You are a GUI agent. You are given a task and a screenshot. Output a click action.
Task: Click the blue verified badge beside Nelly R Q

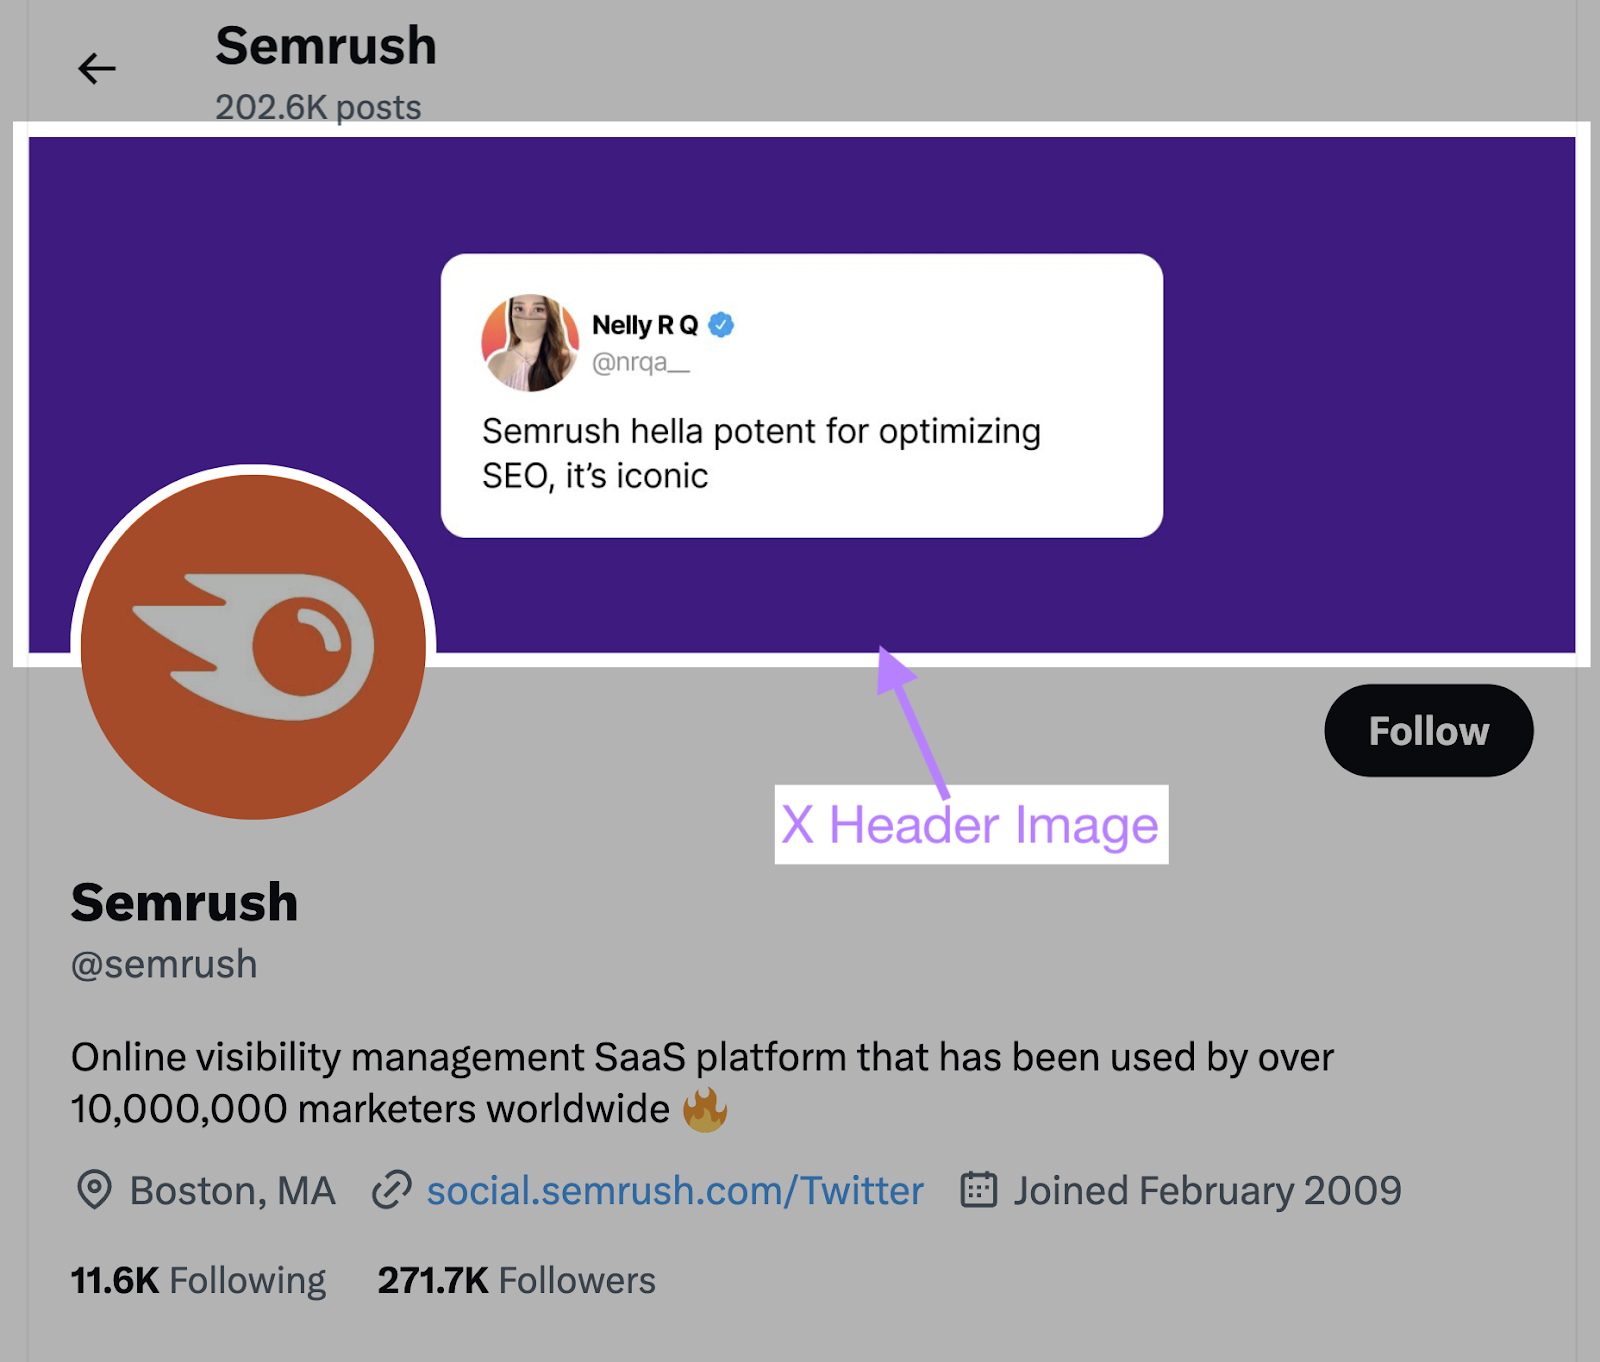coord(721,325)
